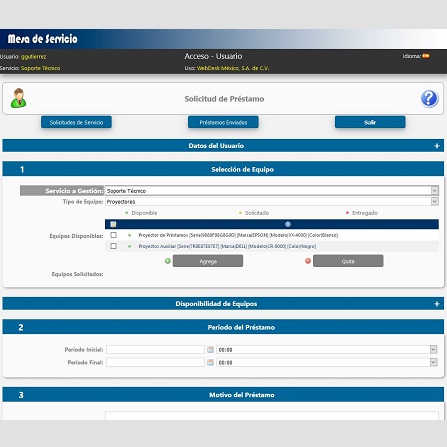Viewport: 447px width, 447px height.
Task: Expand the Datos del Usuario section
Action: 437,146
